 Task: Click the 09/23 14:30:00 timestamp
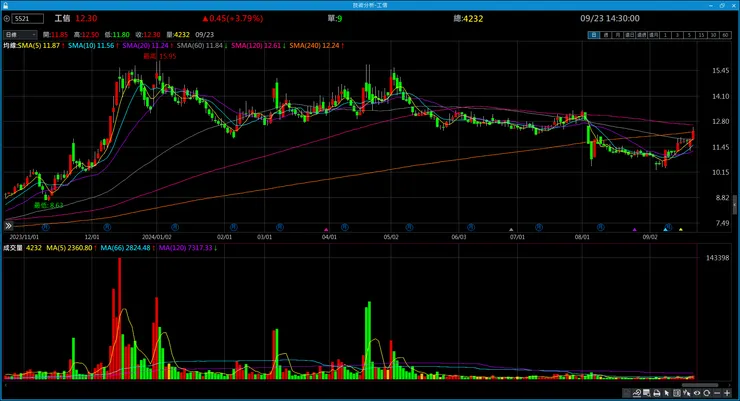(x=610, y=19)
